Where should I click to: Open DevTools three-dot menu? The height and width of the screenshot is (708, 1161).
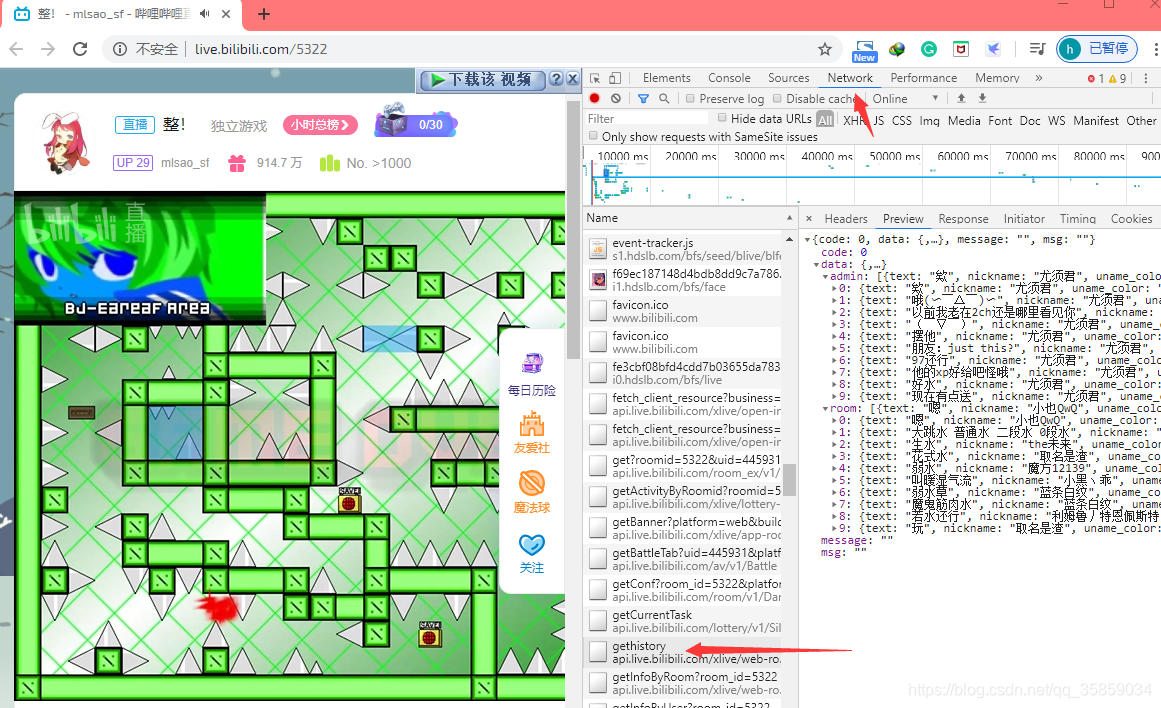[x=1145, y=78]
